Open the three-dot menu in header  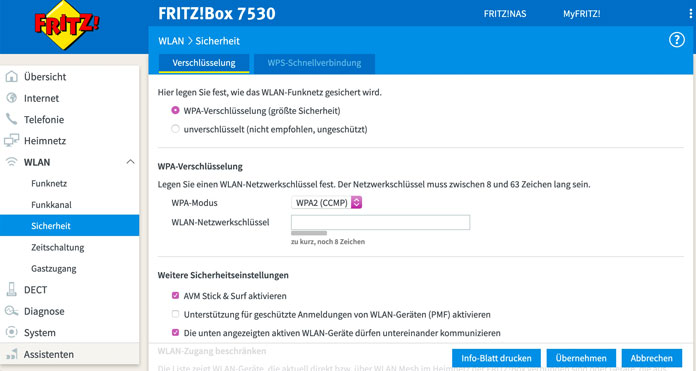click(691, 14)
